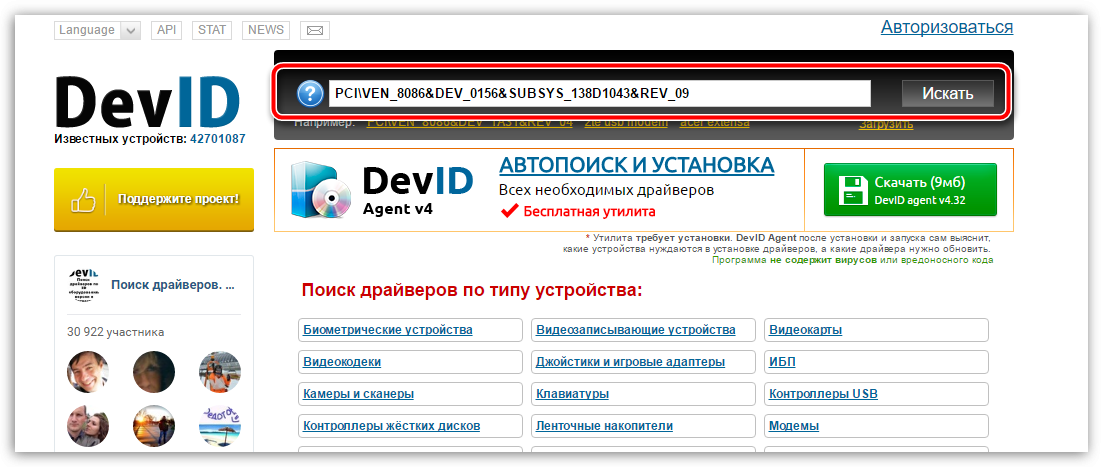The image size is (1103, 467).
Task: Click the Авторизоваться login link
Action: pyautogui.click(x=946, y=27)
